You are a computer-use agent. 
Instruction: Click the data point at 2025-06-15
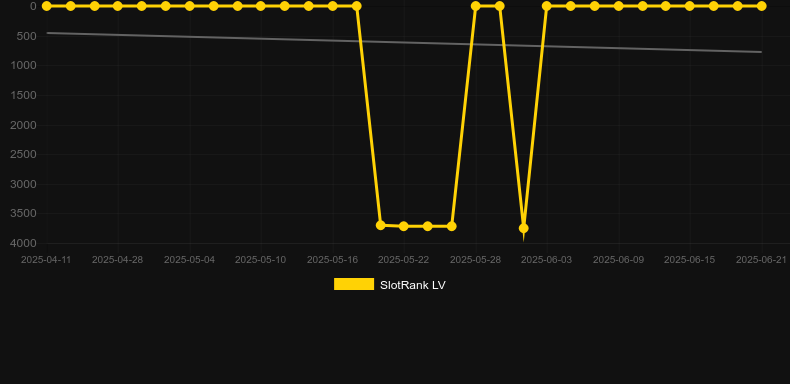pos(690,6)
